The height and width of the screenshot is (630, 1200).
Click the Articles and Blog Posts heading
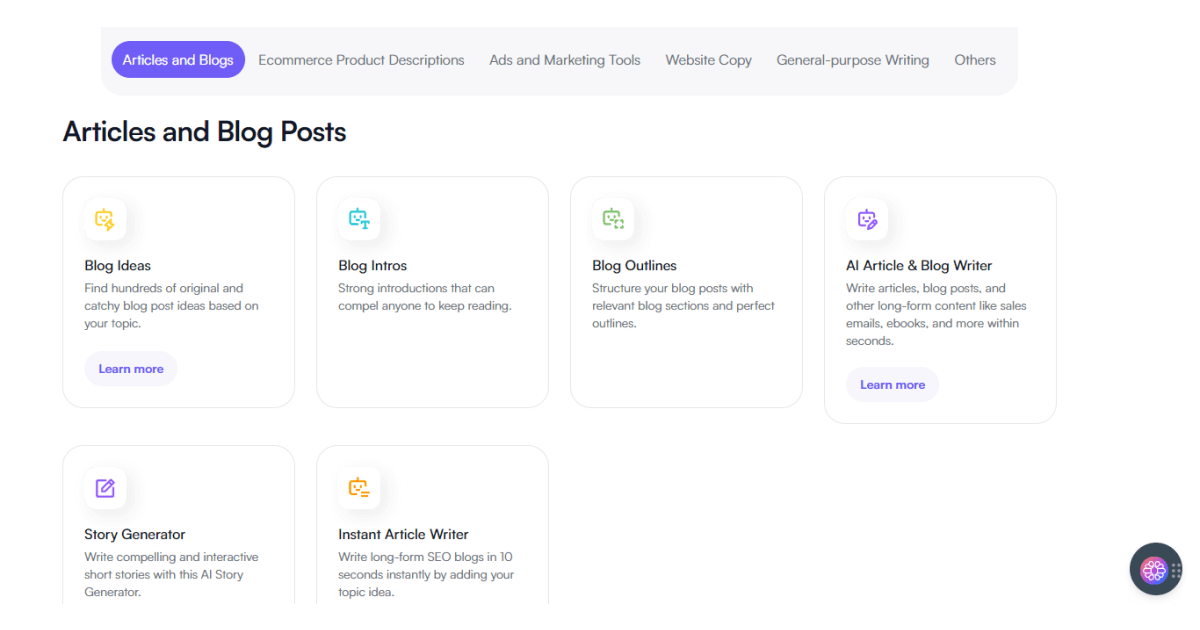(x=204, y=132)
